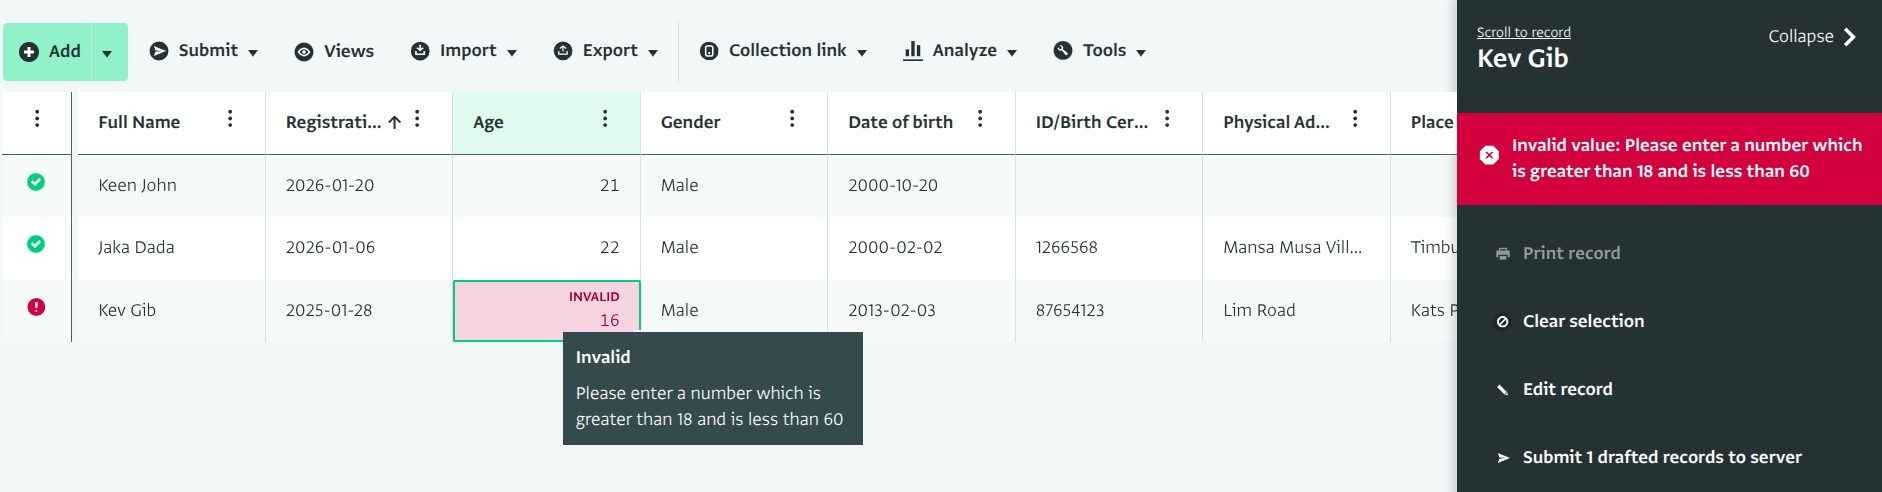
Task: Expand the Export menu
Action: 606,51
